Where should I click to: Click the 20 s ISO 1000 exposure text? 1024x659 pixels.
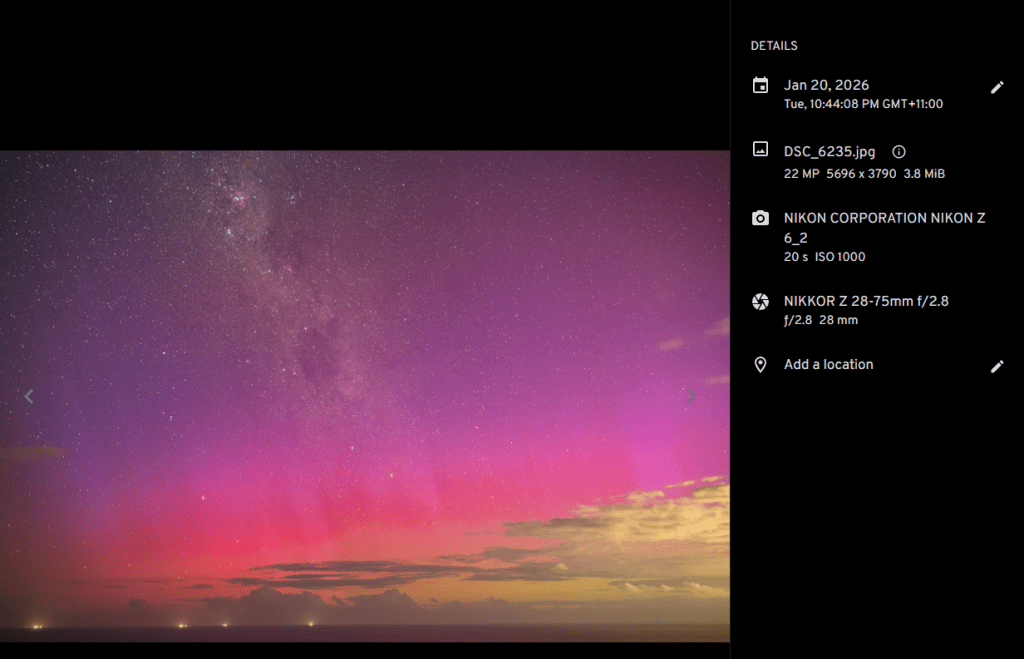click(x=824, y=257)
